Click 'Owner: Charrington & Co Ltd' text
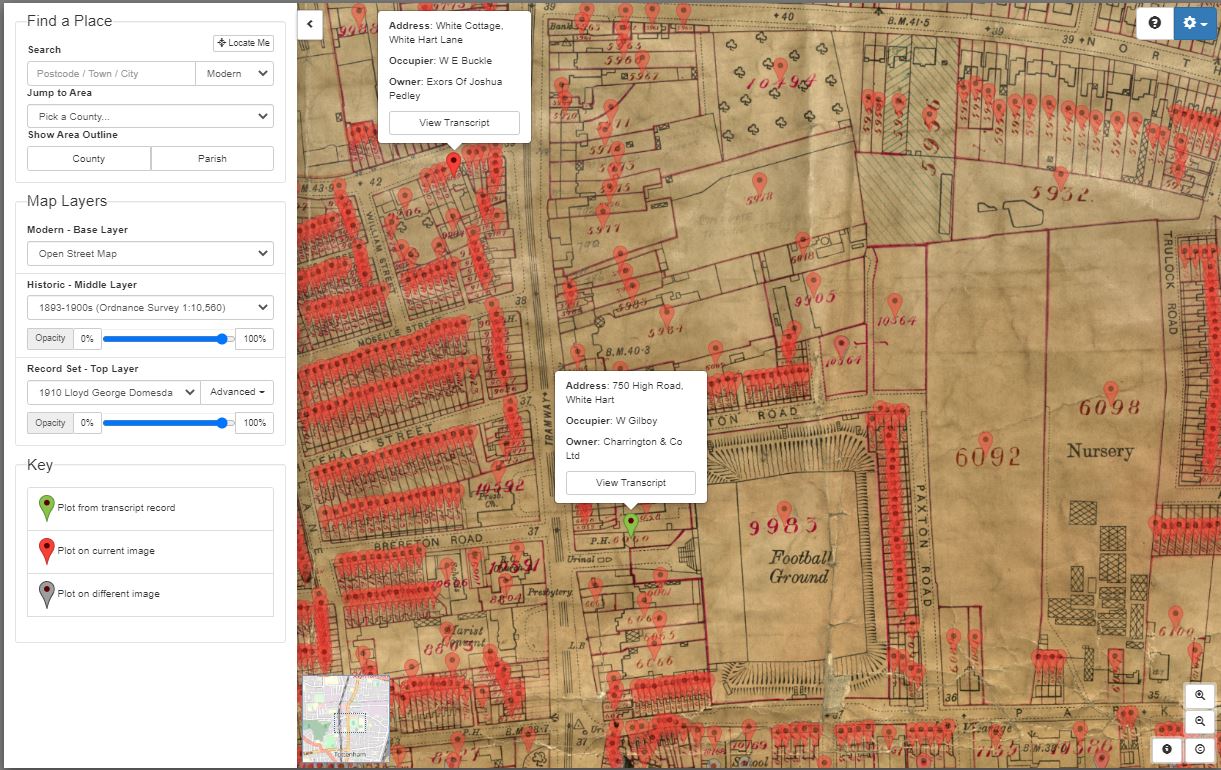Screen dimensions: 1221x770 (x=624, y=448)
